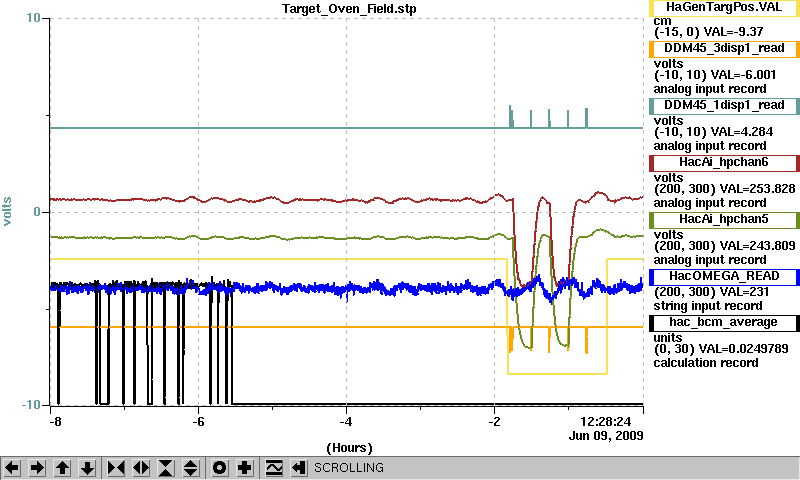Pan the plot right with the right arrow
The height and width of the screenshot is (480, 800).
click(x=37, y=468)
